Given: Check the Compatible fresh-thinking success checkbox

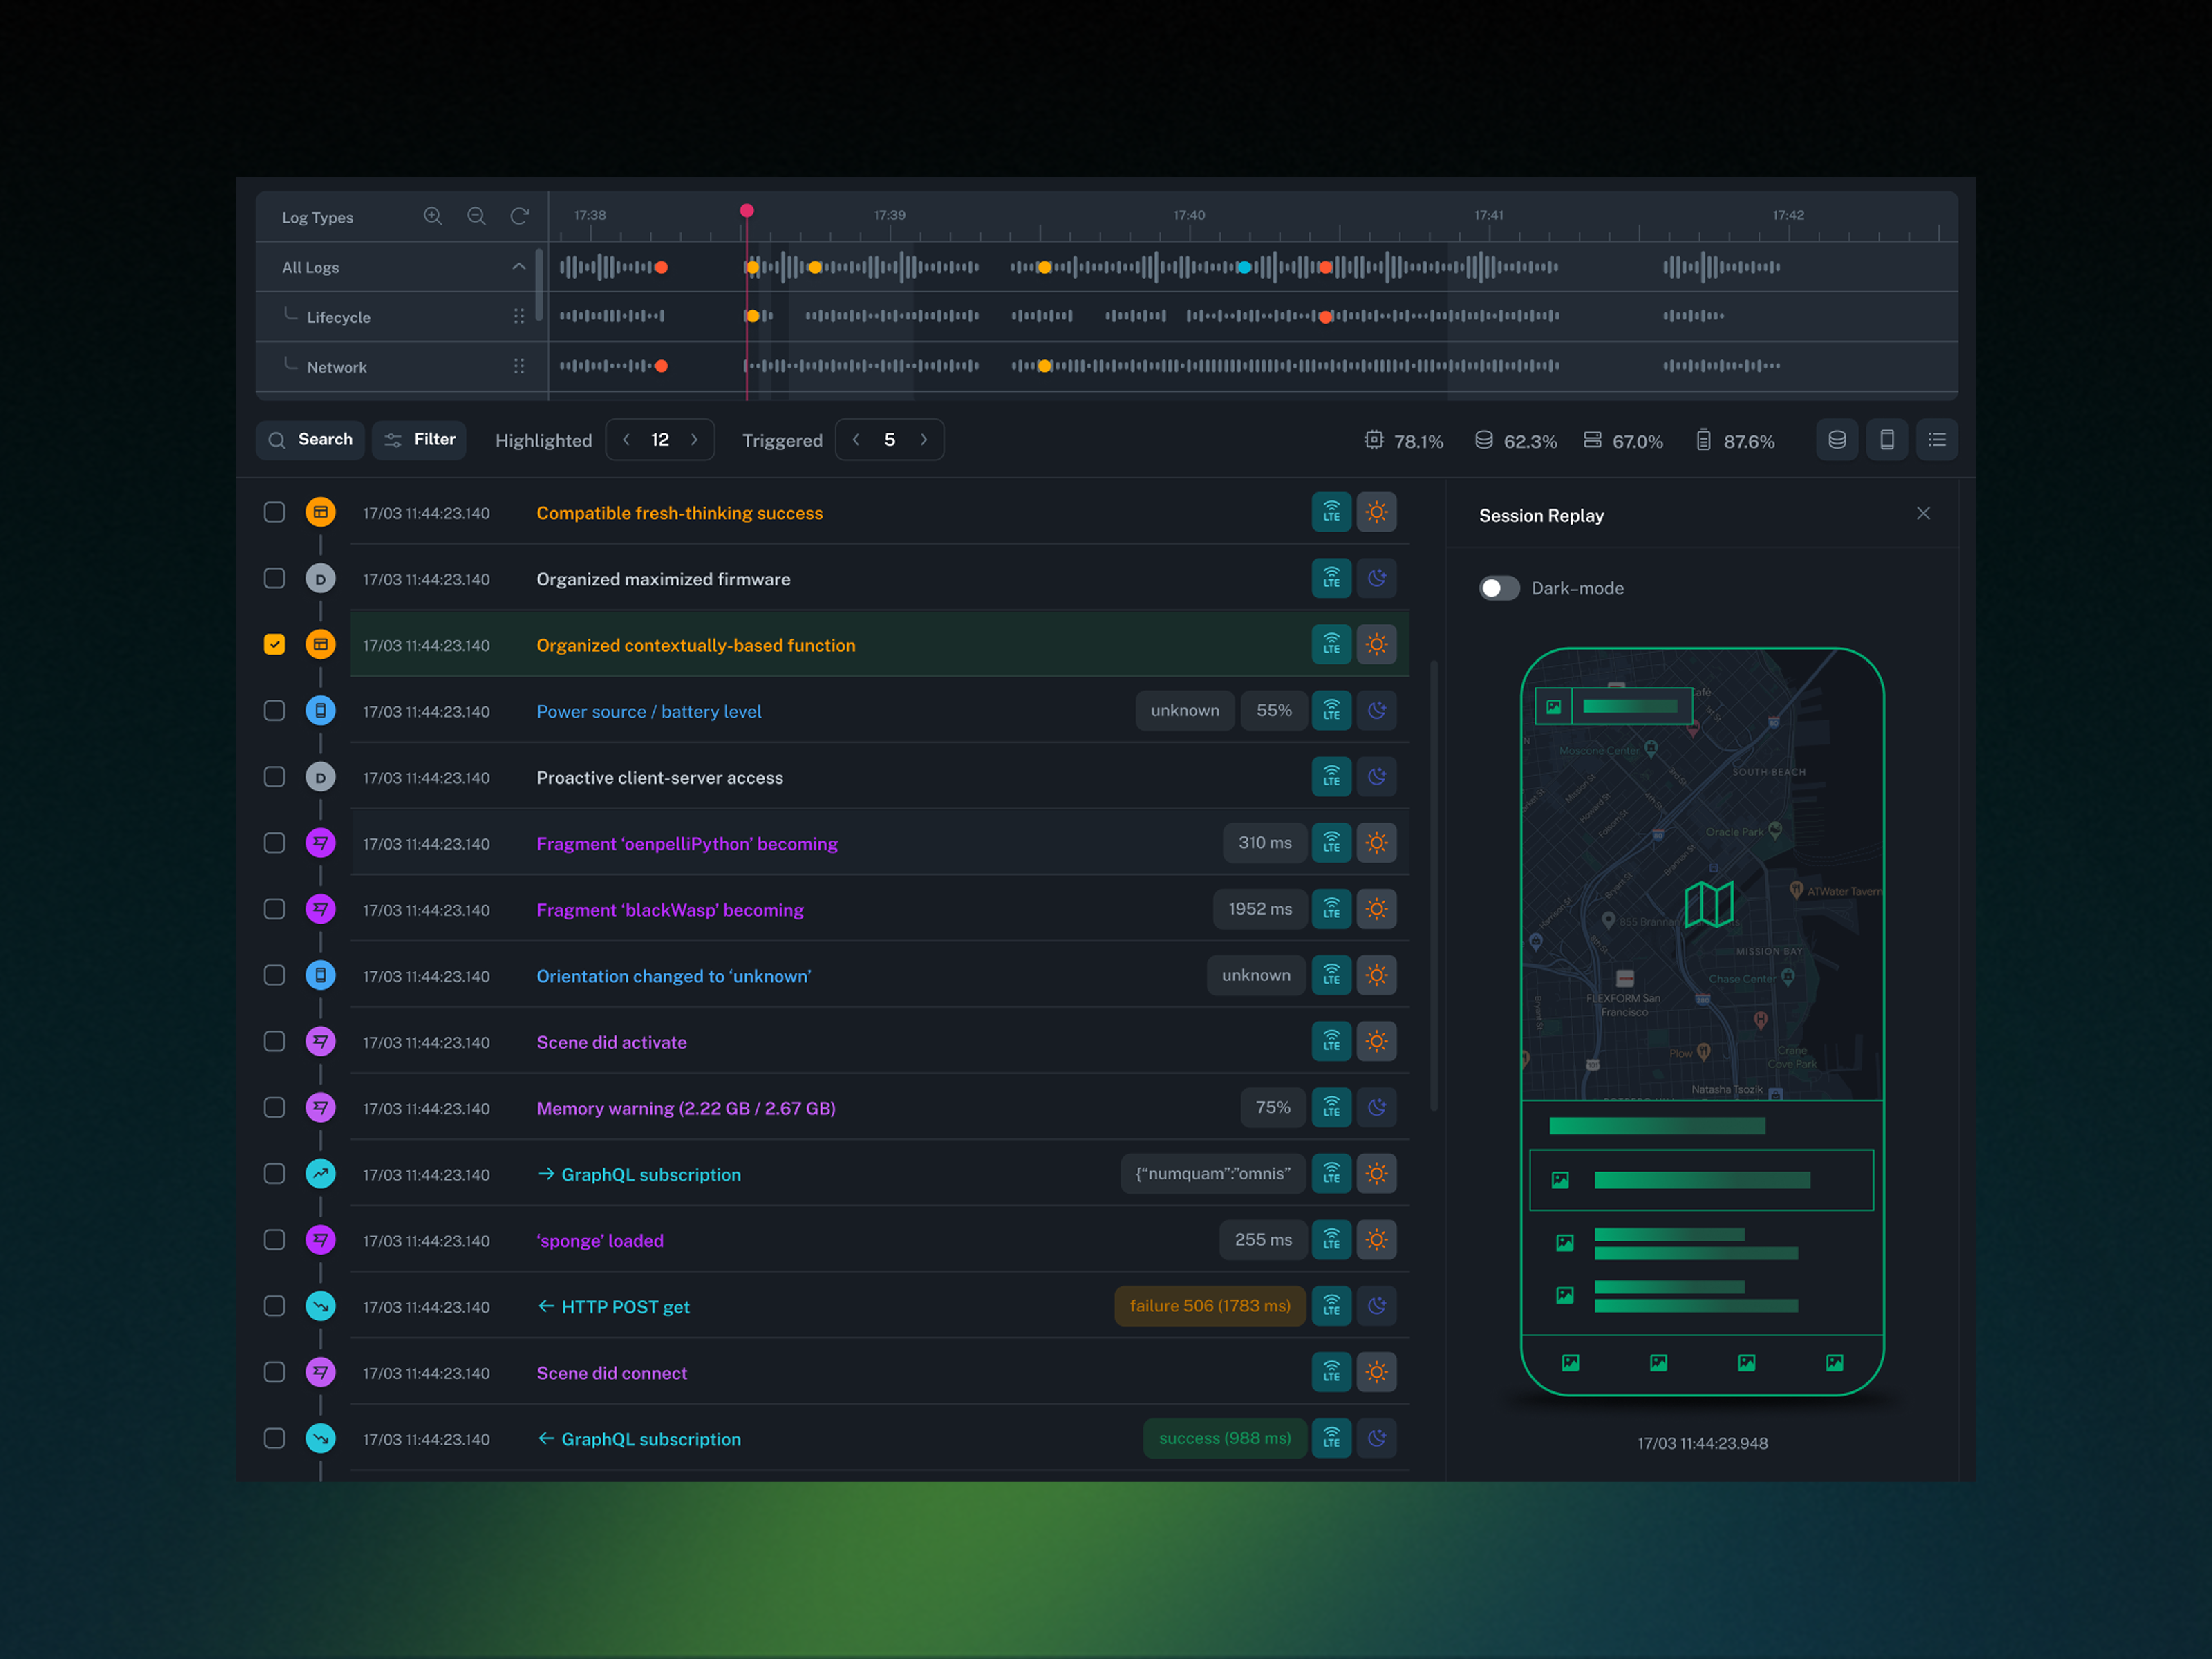Looking at the screenshot, I should 274,512.
